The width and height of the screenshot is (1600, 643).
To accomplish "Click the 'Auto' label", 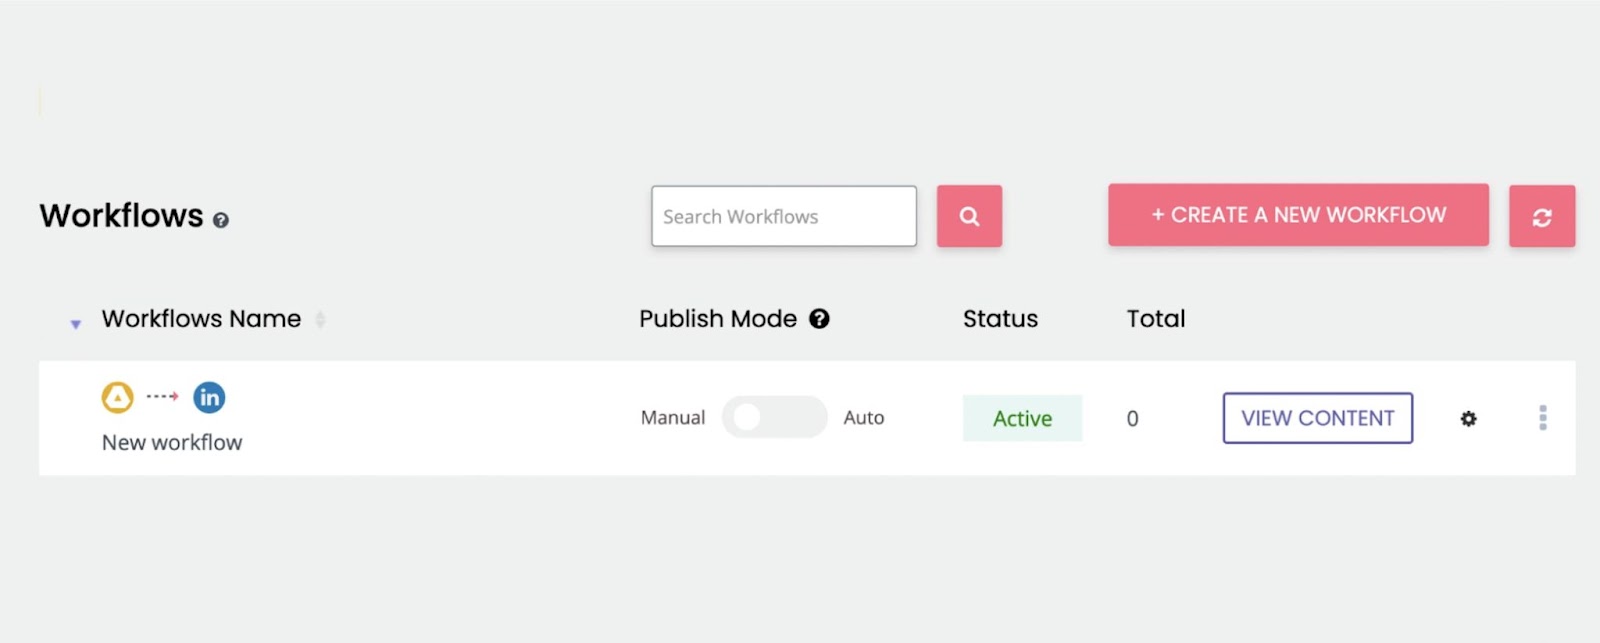I will pos(864,418).
